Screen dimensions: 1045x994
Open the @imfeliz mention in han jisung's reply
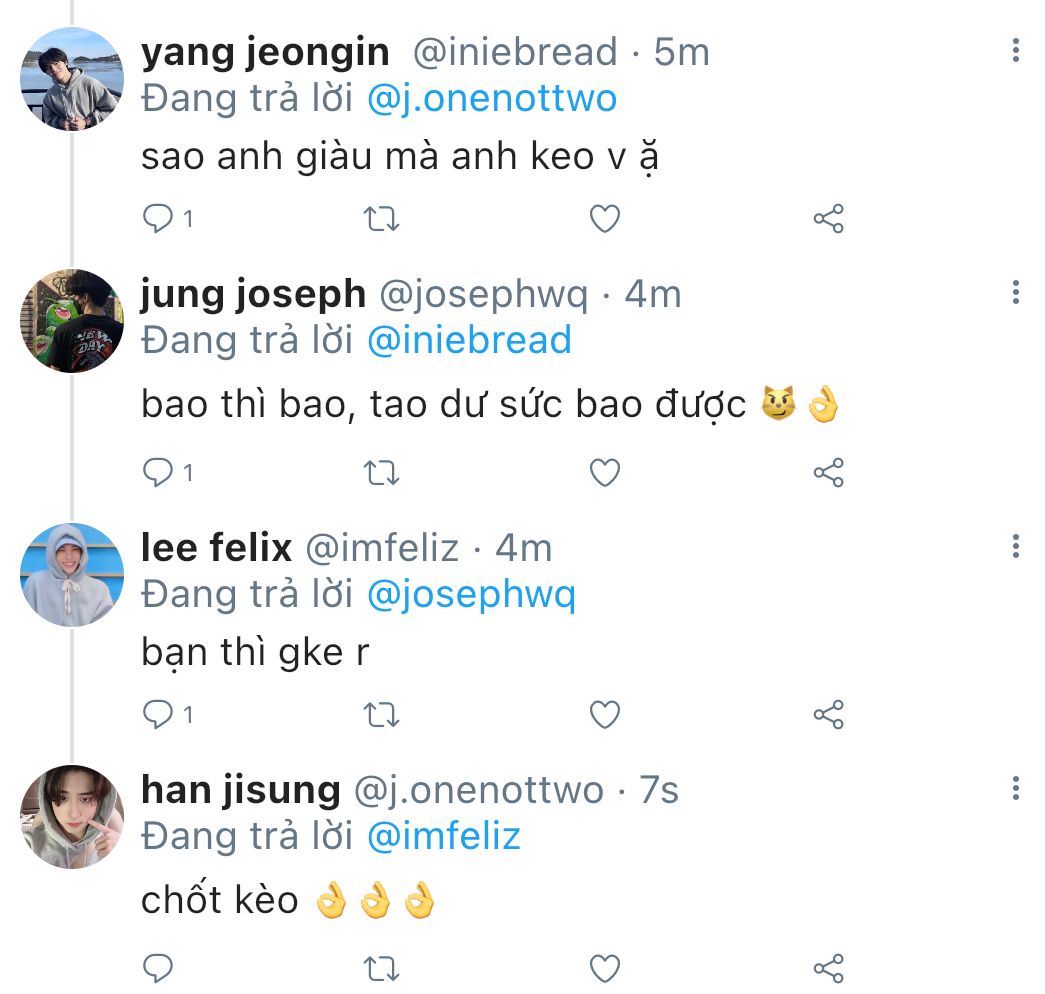tap(444, 835)
